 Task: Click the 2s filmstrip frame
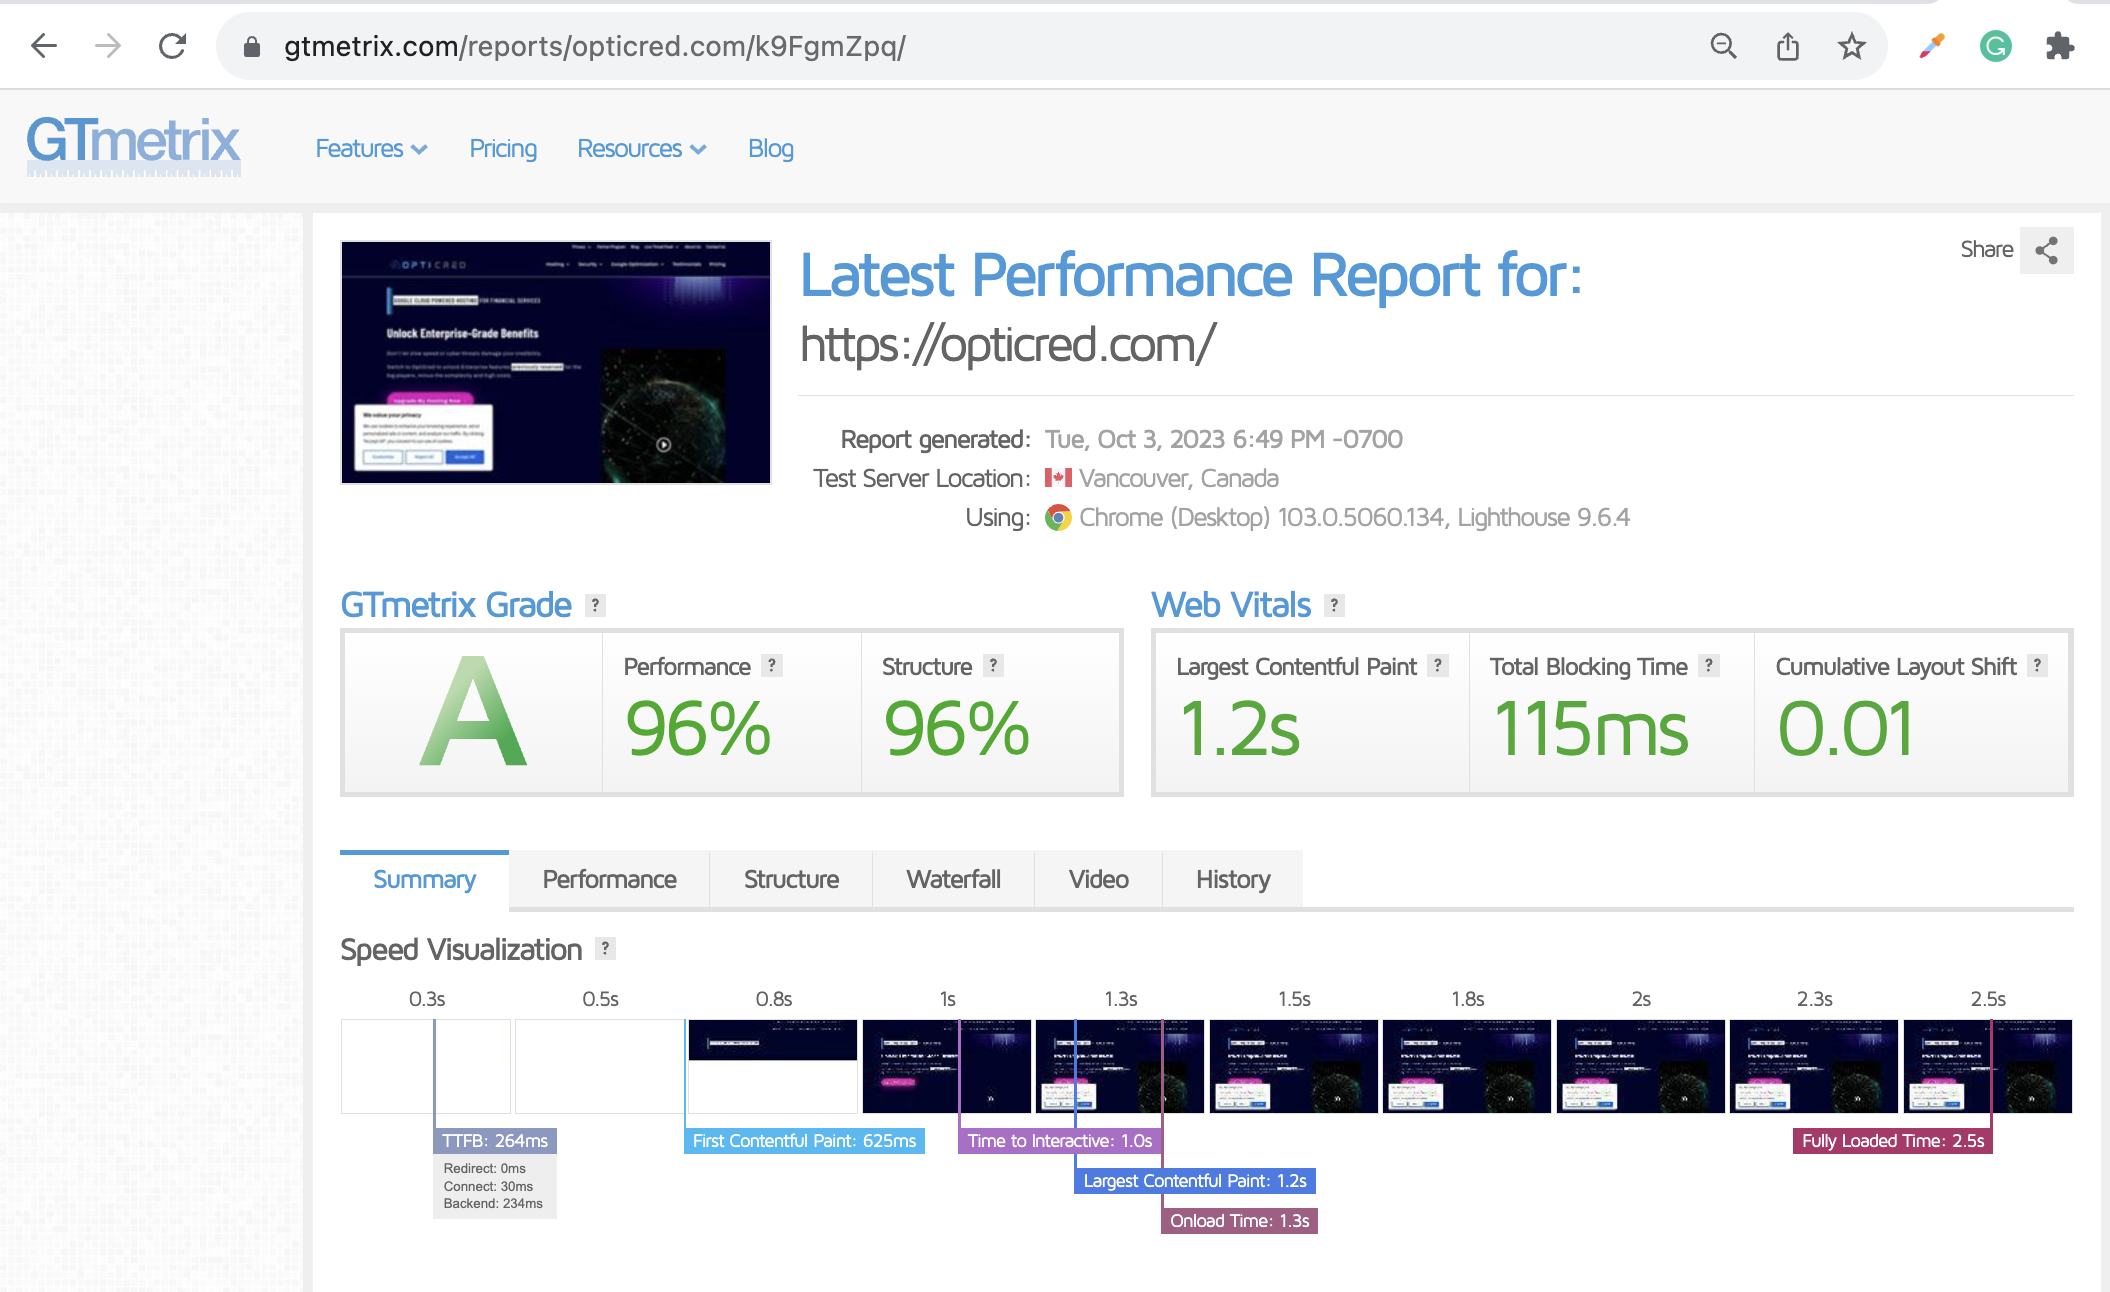1641,1066
